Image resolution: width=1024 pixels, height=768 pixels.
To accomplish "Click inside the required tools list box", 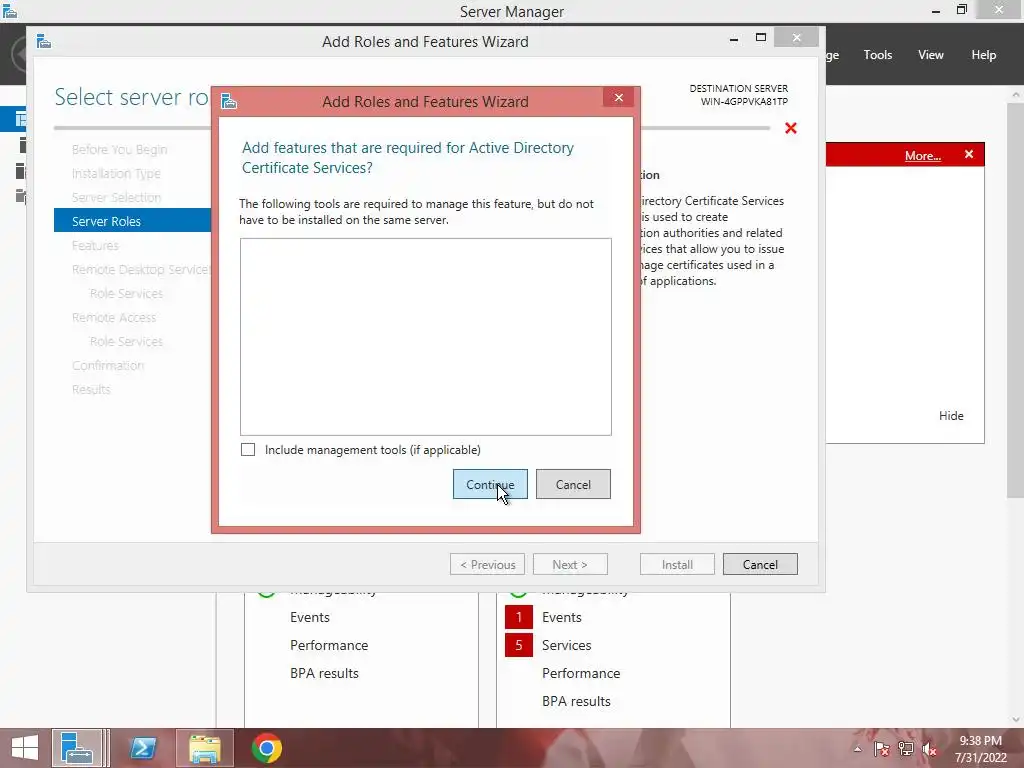I will [426, 336].
